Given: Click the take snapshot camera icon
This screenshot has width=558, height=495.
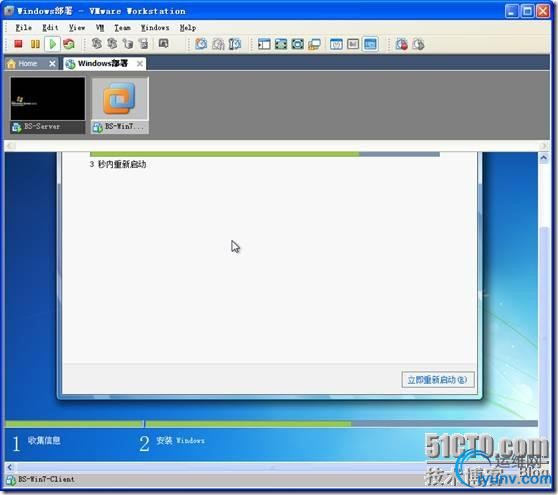Looking at the screenshot, I should (x=201, y=44).
